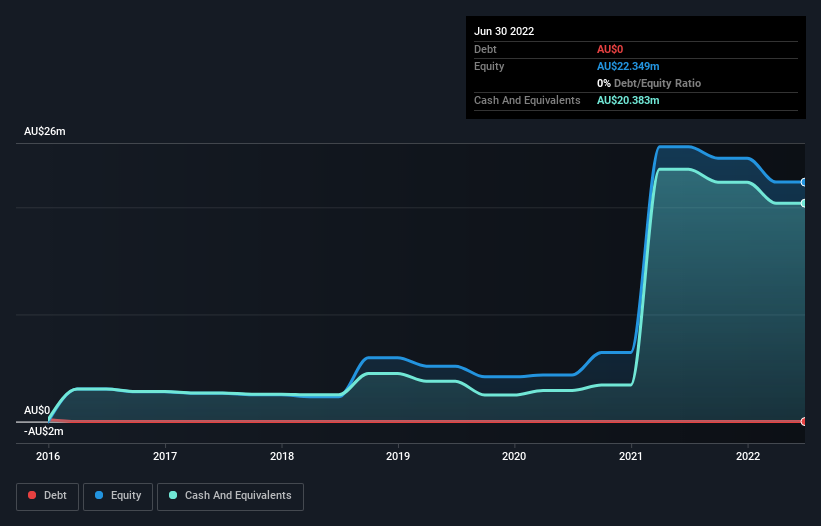The width and height of the screenshot is (821, 526).
Task: Click the Debt label in tooltip
Action: (x=485, y=49)
